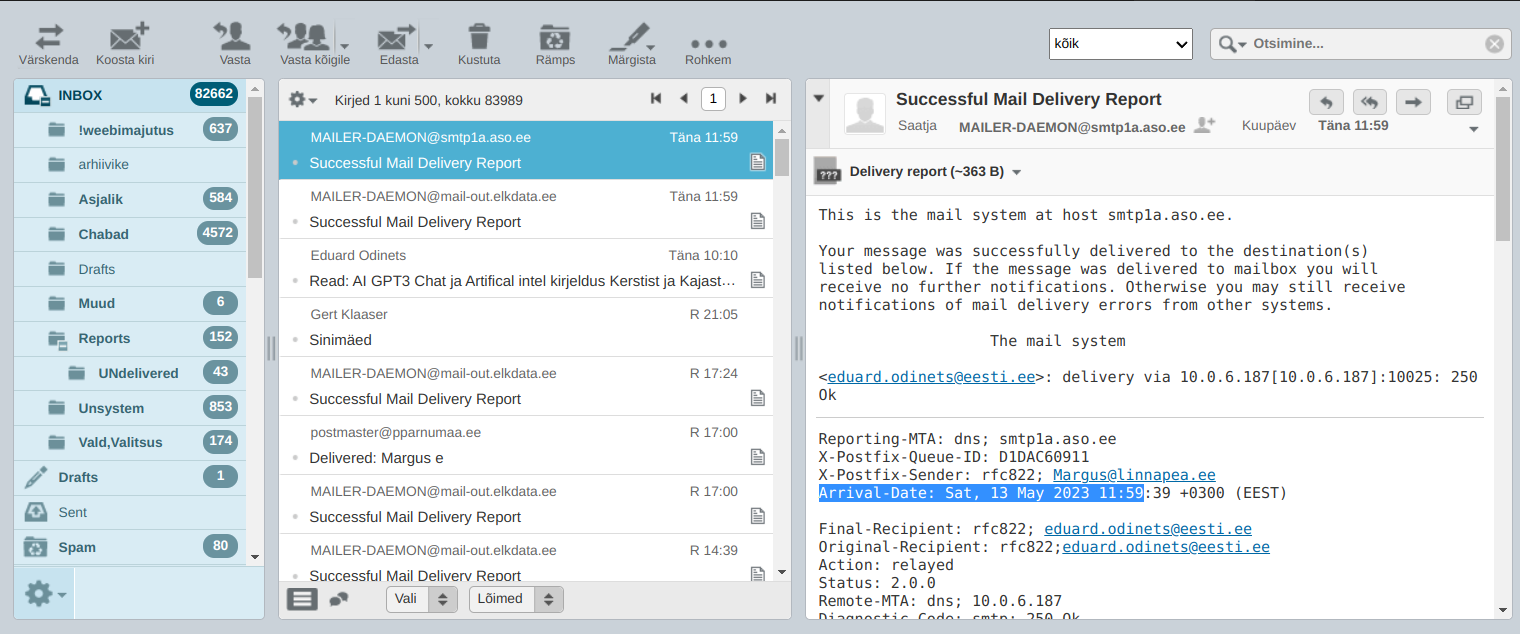
Task: Expand Delivery report attachment options
Action: tap(1017, 172)
